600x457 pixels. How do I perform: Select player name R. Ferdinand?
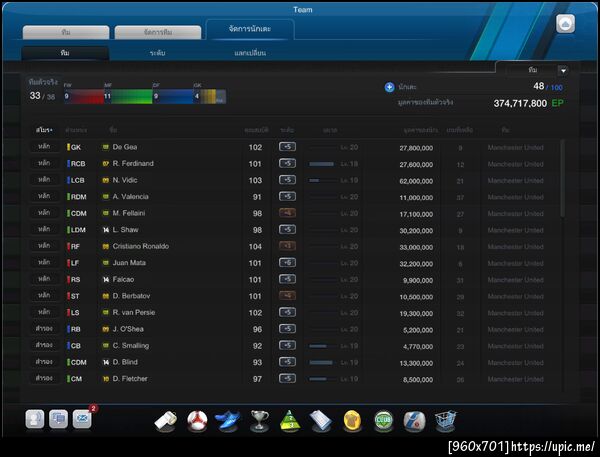click(133, 163)
